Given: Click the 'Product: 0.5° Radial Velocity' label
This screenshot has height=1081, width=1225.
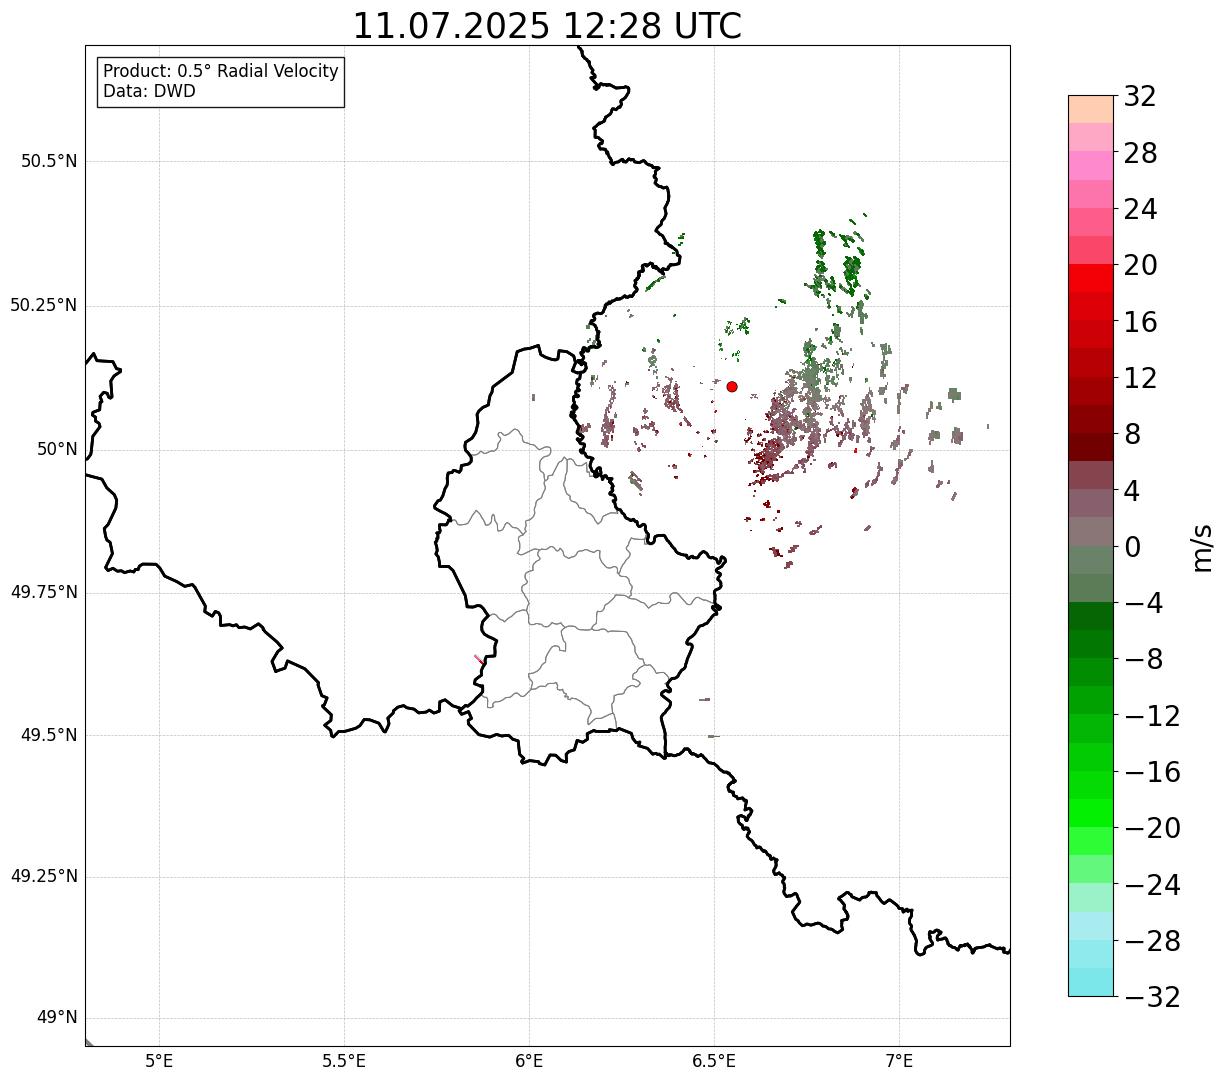Looking at the screenshot, I should tap(221, 72).
